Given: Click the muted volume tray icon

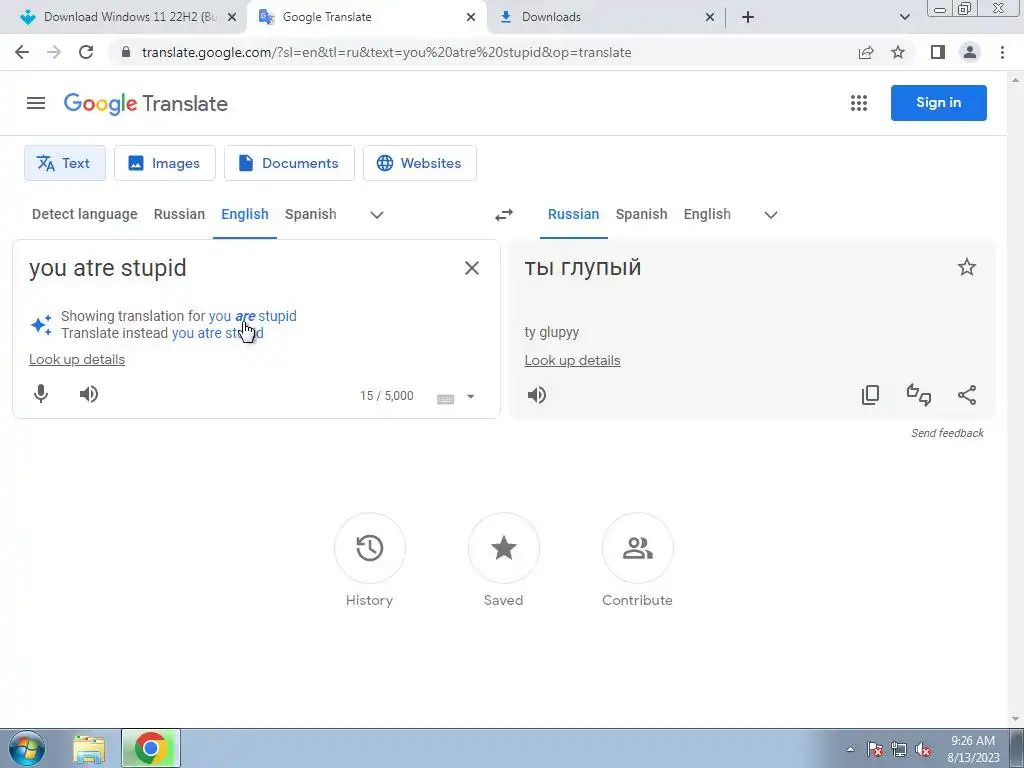Looking at the screenshot, I should pos(923,750).
